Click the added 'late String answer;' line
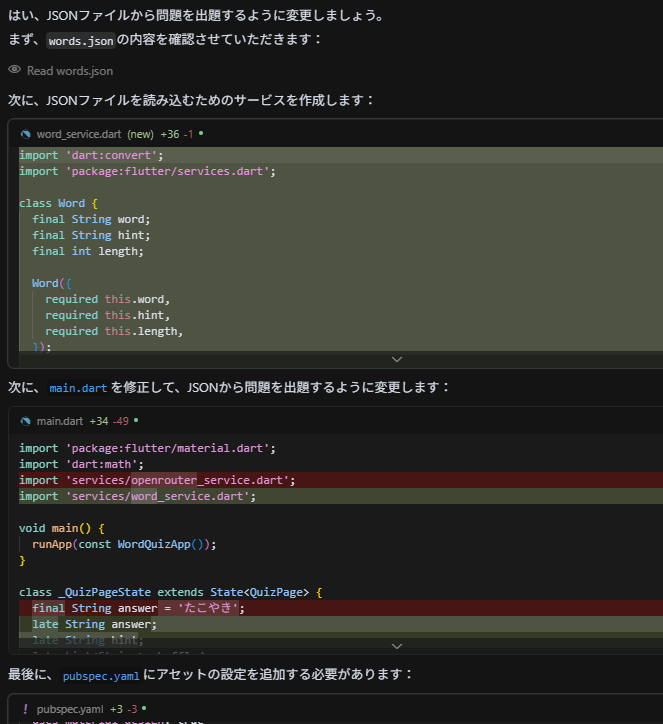The image size is (663, 724). tap(341, 624)
